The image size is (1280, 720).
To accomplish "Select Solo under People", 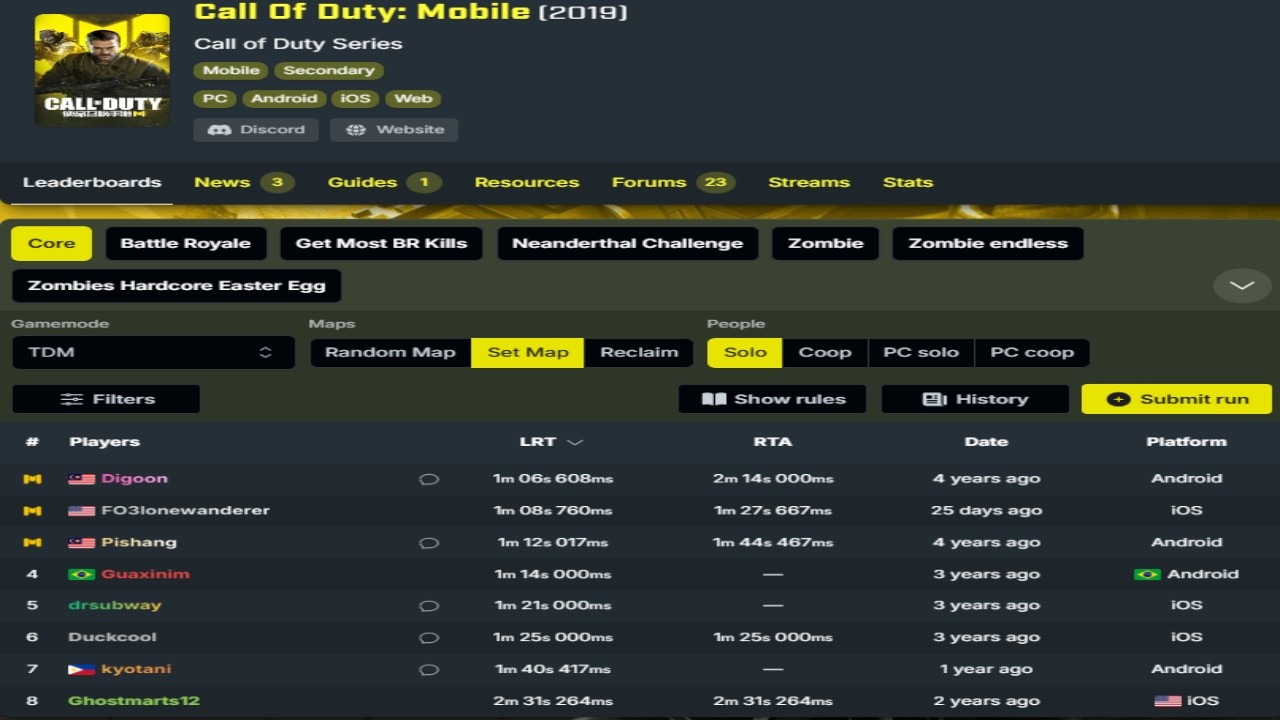I will [745, 352].
